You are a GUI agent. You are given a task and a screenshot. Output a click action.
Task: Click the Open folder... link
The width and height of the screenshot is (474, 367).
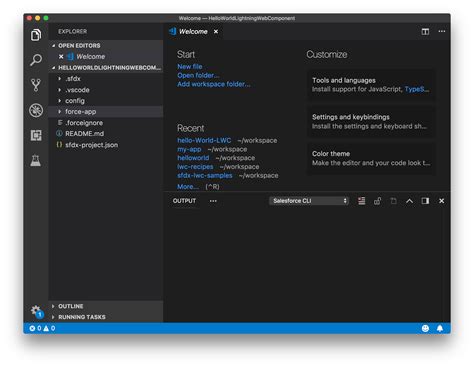click(198, 75)
